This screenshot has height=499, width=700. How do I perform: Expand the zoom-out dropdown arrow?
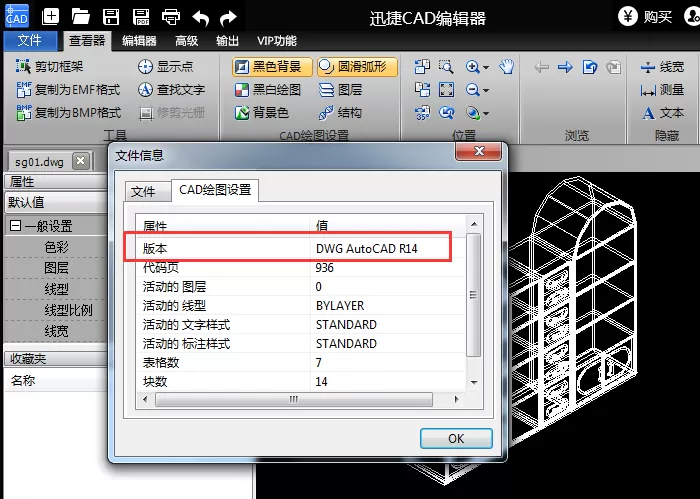(x=486, y=91)
